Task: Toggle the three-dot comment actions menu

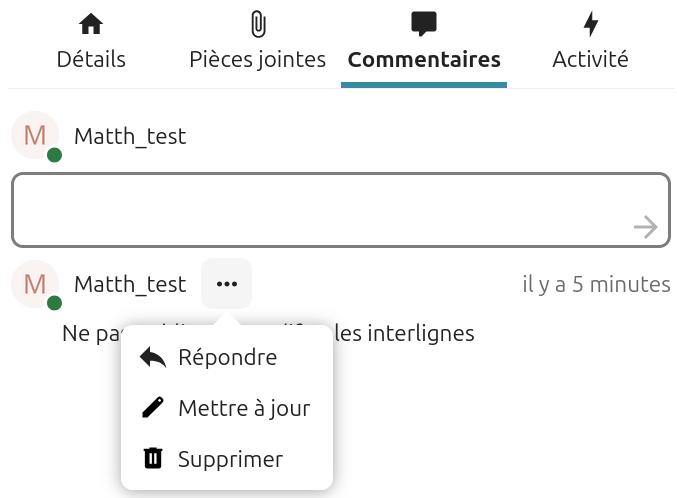Action: [x=227, y=284]
